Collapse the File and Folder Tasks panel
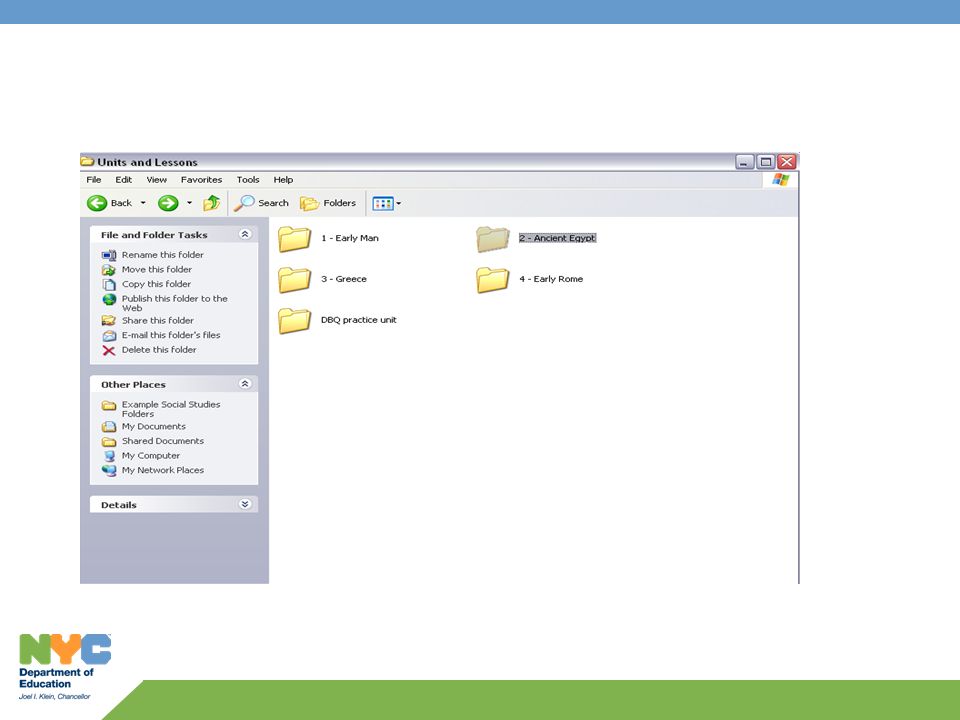Image resolution: width=960 pixels, height=720 pixels. coord(245,234)
